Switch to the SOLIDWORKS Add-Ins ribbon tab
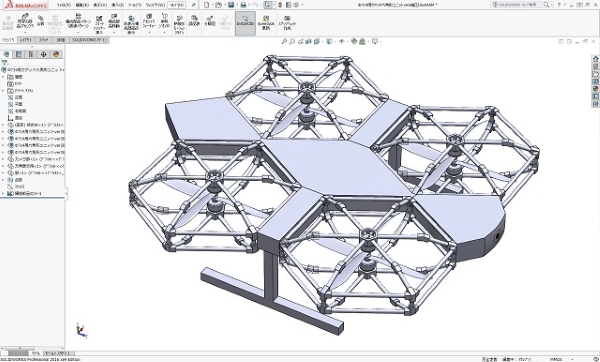600x362 pixels. [90, 40]
